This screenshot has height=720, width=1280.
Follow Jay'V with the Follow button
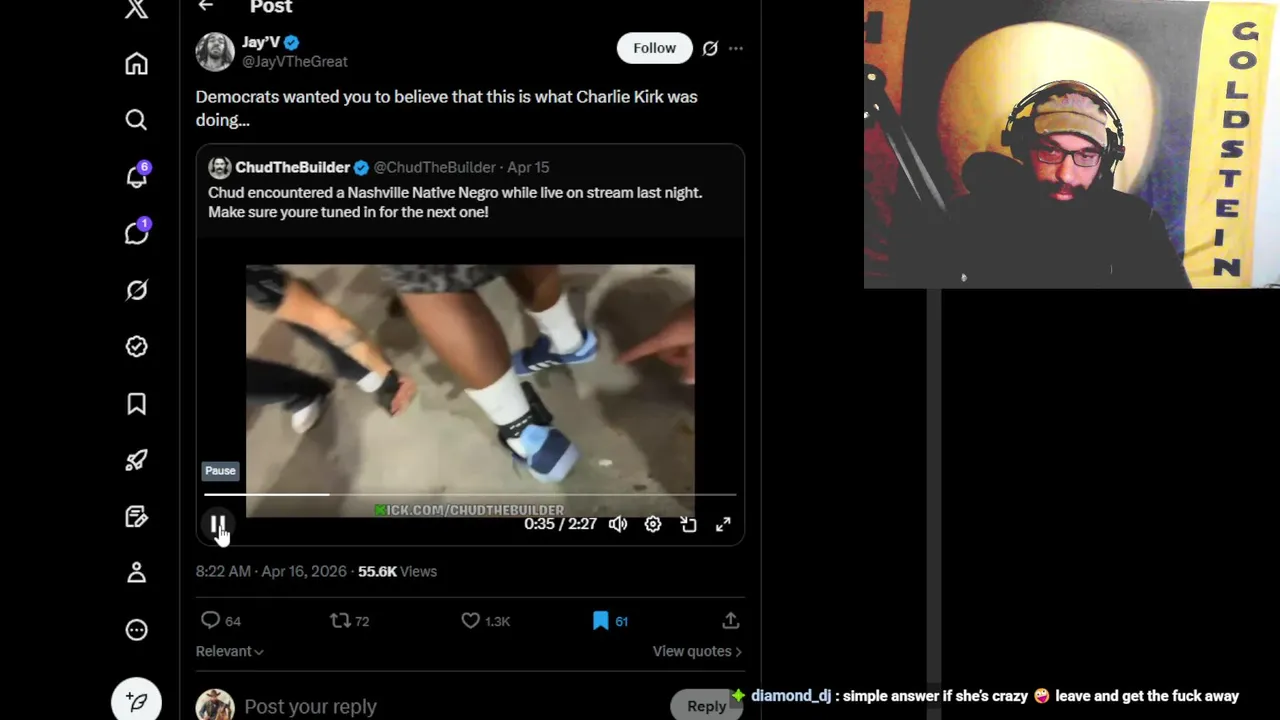tap(654, 48)
